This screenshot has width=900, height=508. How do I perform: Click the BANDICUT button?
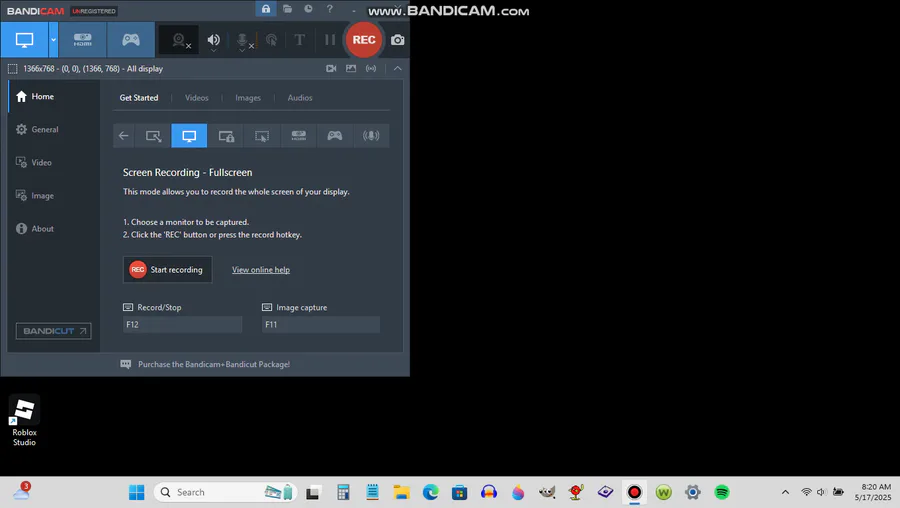pyautogui.click(x=53, y=331)
